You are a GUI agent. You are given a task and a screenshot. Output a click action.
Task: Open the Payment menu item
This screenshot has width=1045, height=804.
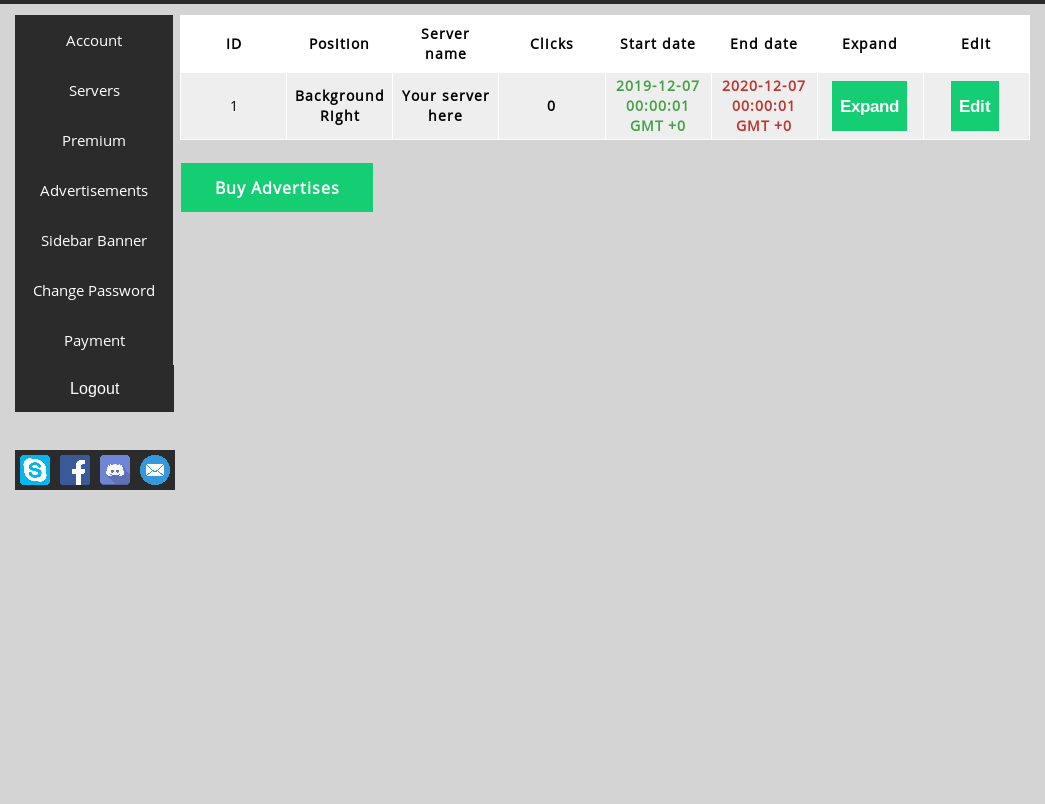click(94, 341)
